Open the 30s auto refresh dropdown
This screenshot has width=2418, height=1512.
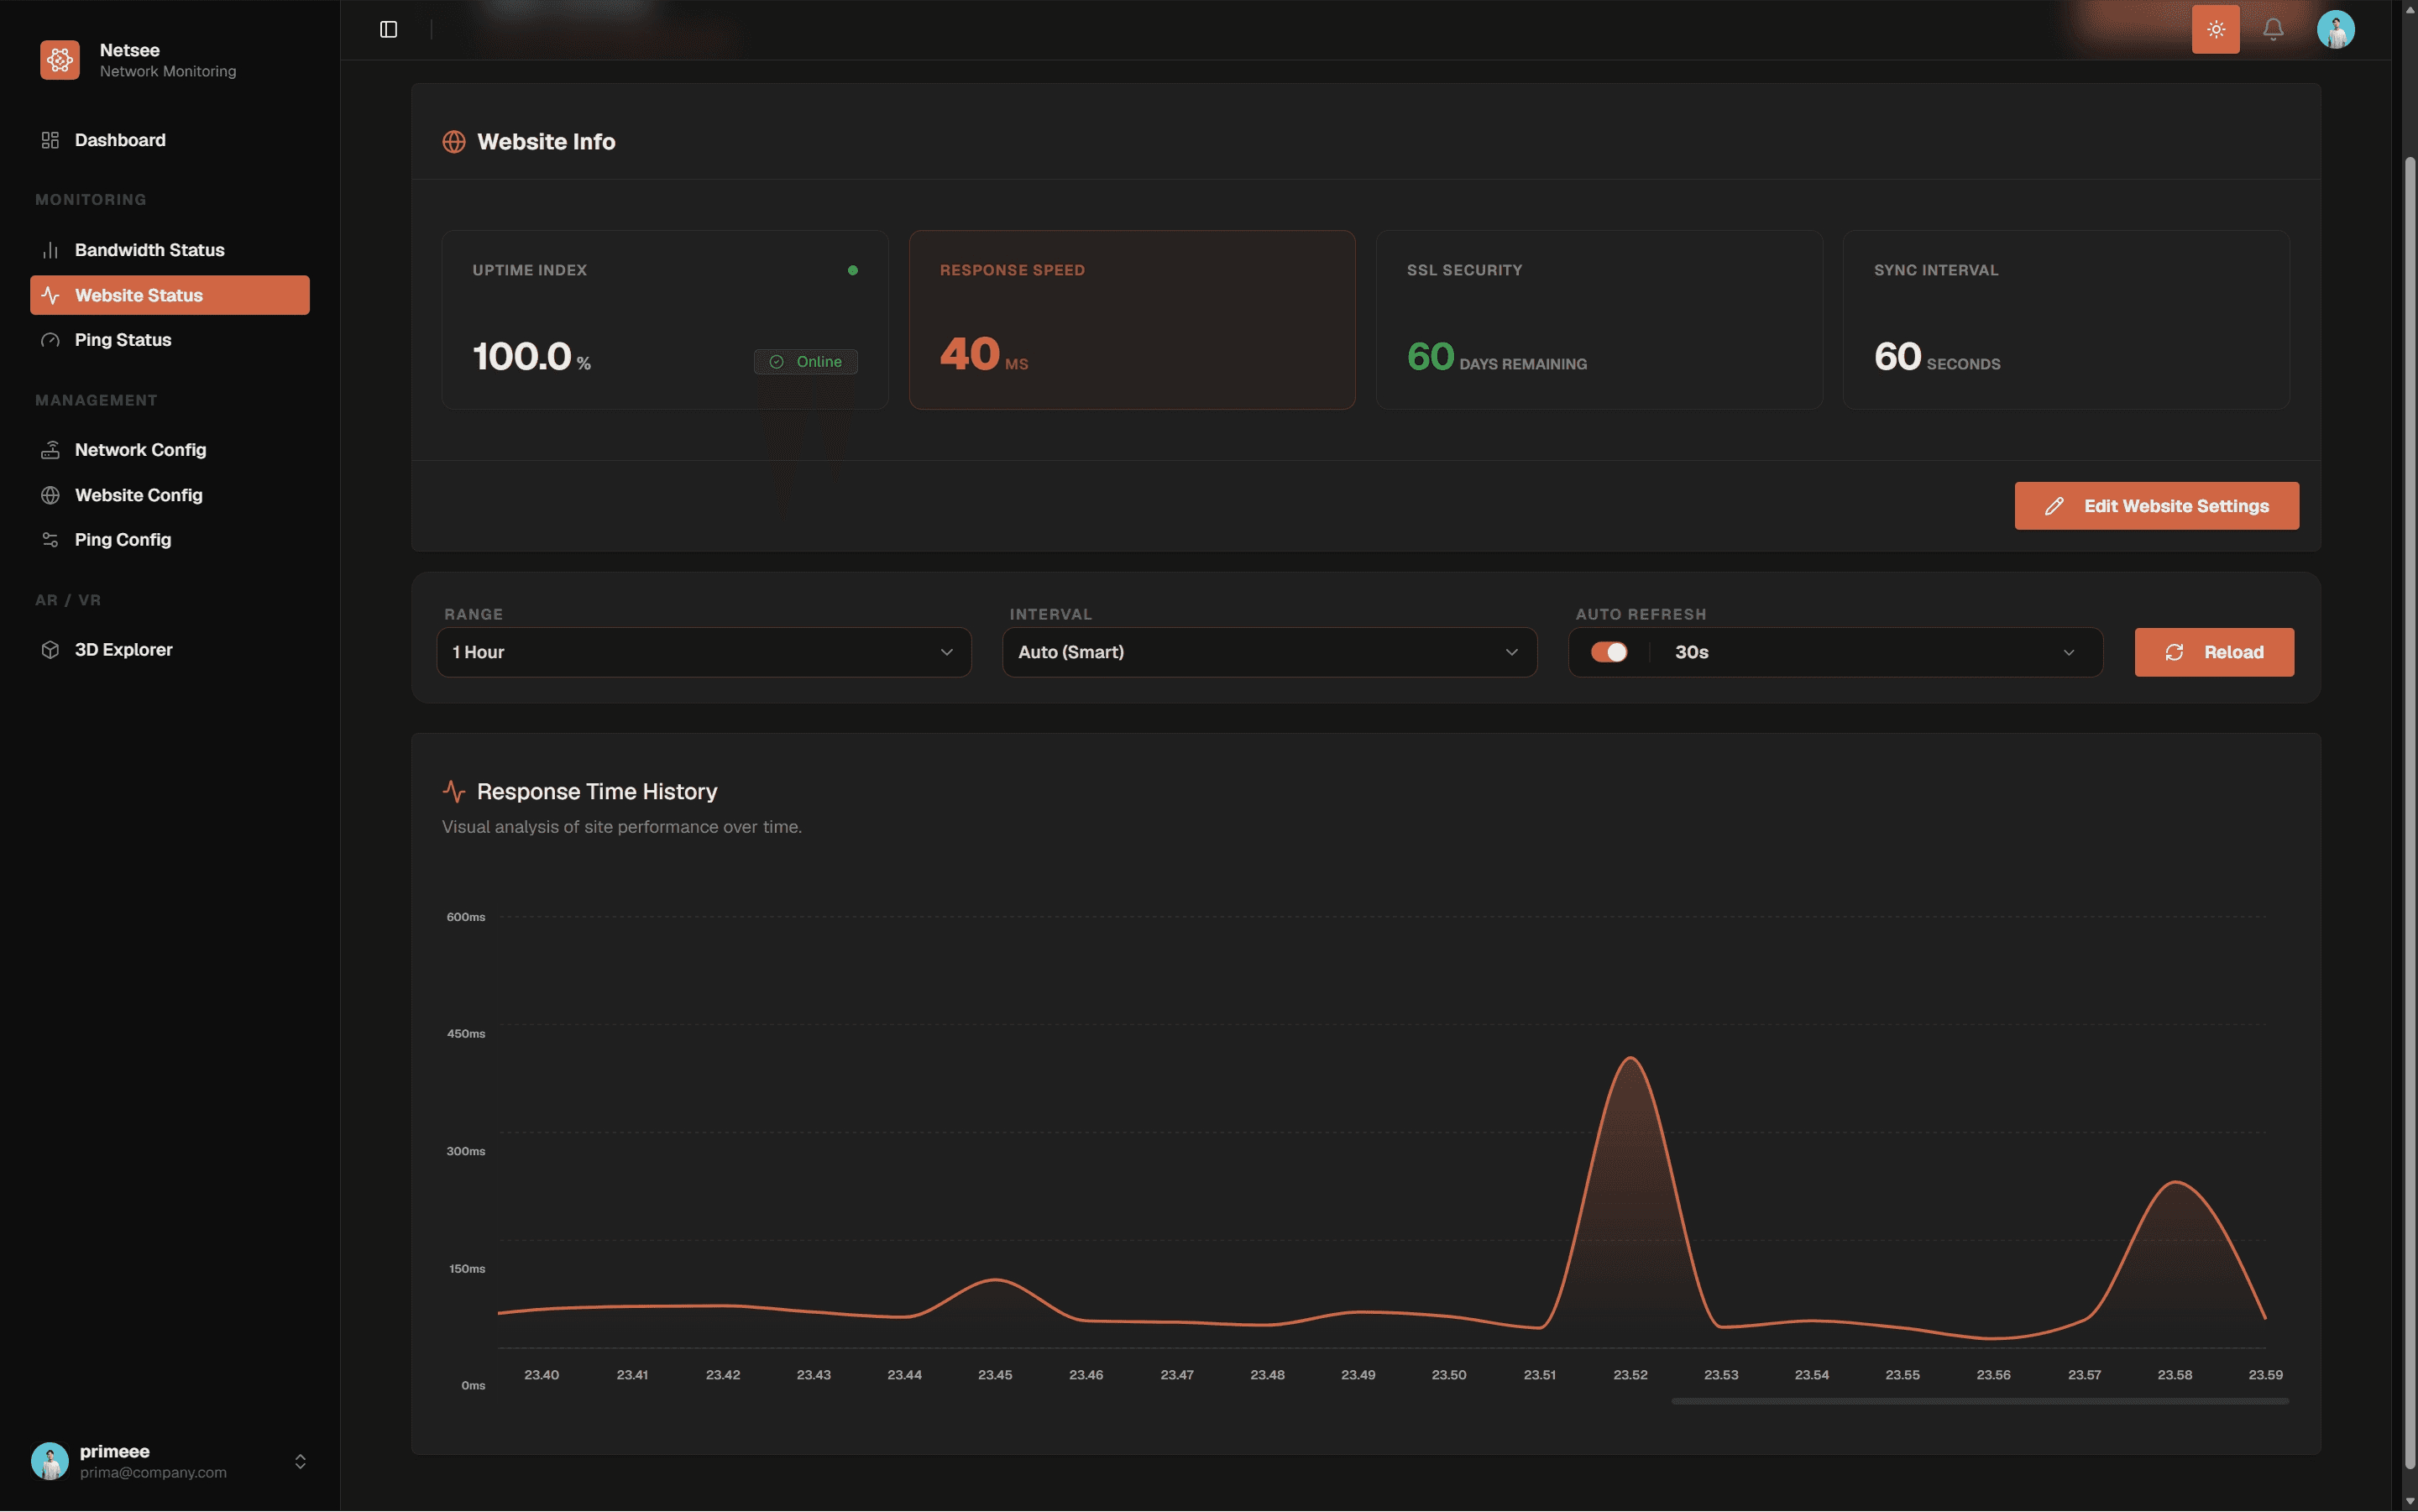[1875, 652]
